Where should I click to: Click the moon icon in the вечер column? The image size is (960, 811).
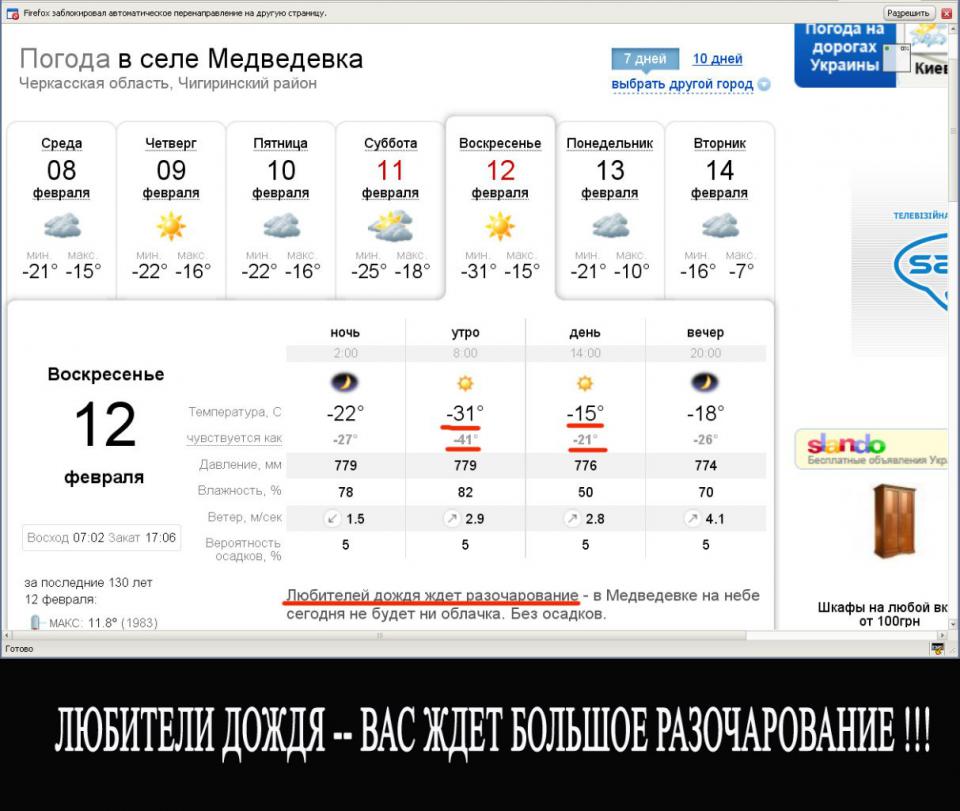pyautogui.click(x=705, y=382)
